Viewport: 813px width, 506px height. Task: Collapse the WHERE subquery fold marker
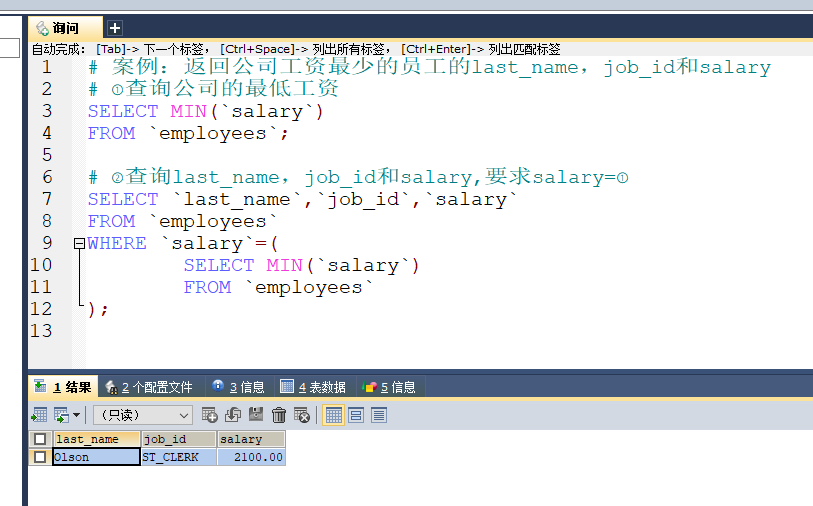click(x=79, y=243)
